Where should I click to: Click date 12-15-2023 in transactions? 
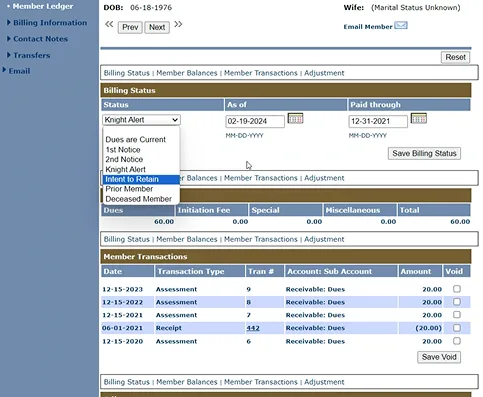[122, 289]
